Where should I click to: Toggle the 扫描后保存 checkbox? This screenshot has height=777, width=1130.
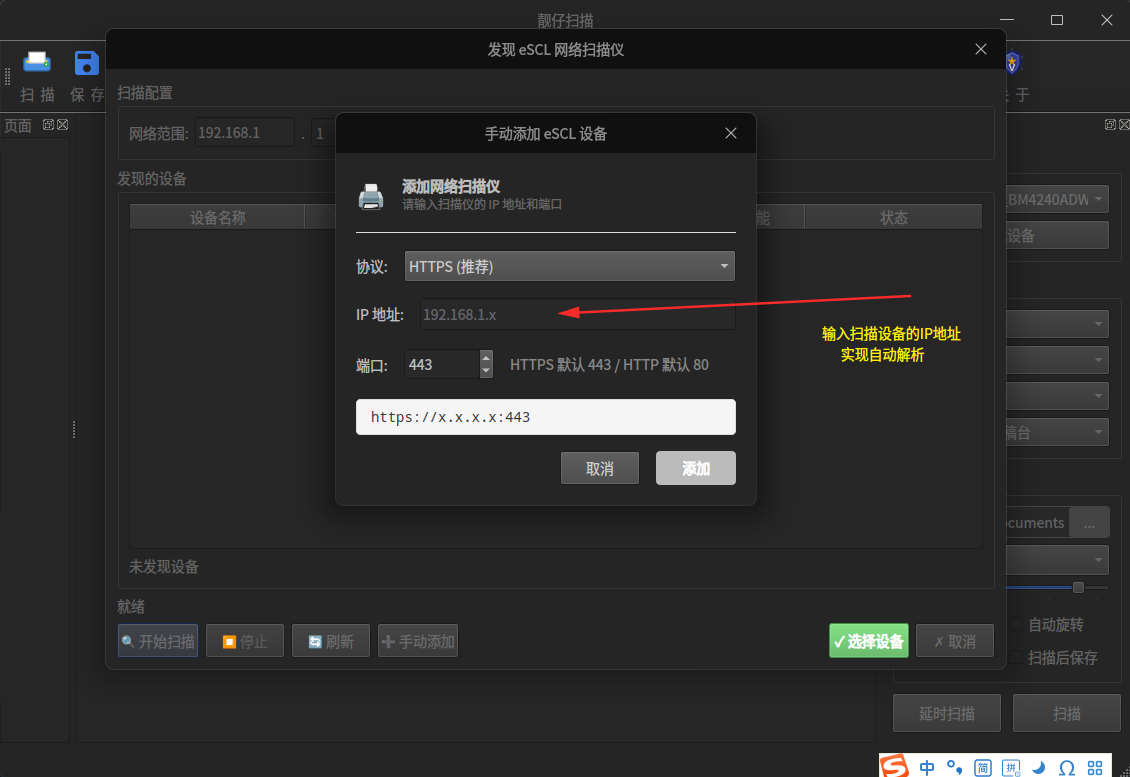pos(1015,657)
